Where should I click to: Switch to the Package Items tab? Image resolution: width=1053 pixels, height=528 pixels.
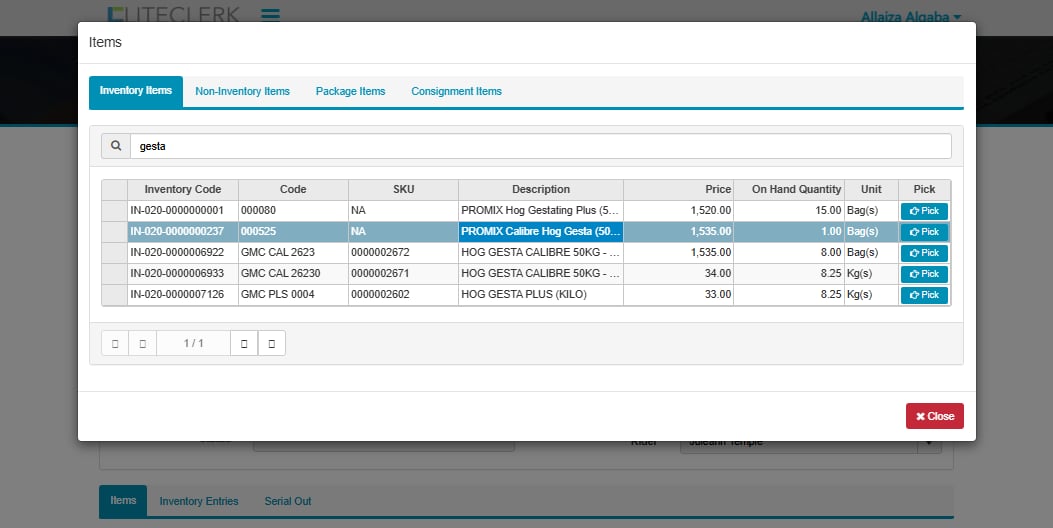351,91
